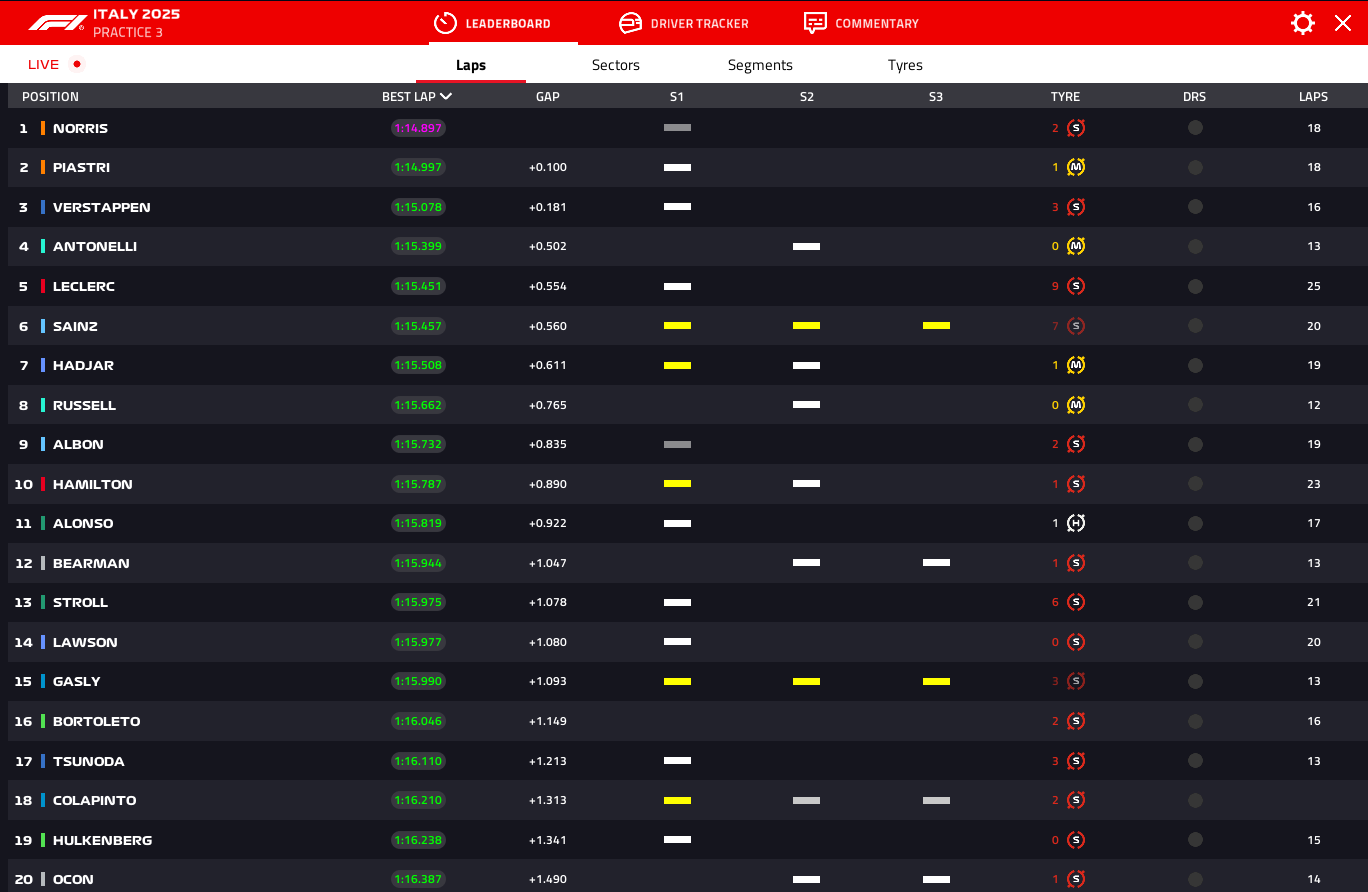Click Colapinto's grey S3 segment bar
Viewport: 1368px width, 892px height.
(936, 800)
